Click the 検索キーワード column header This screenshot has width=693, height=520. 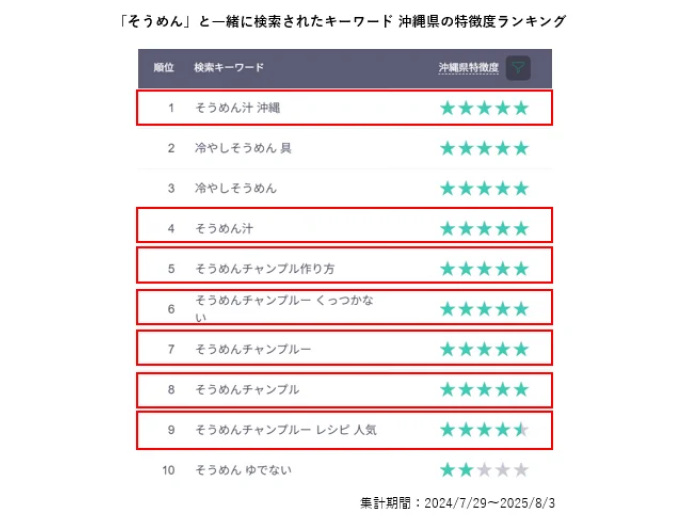(x=229, y=67)
